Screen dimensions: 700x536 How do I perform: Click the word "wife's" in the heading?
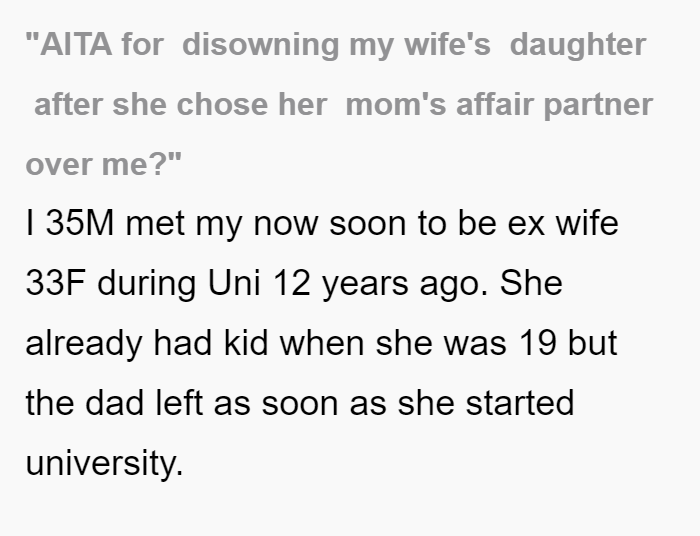tap(447, 45)
